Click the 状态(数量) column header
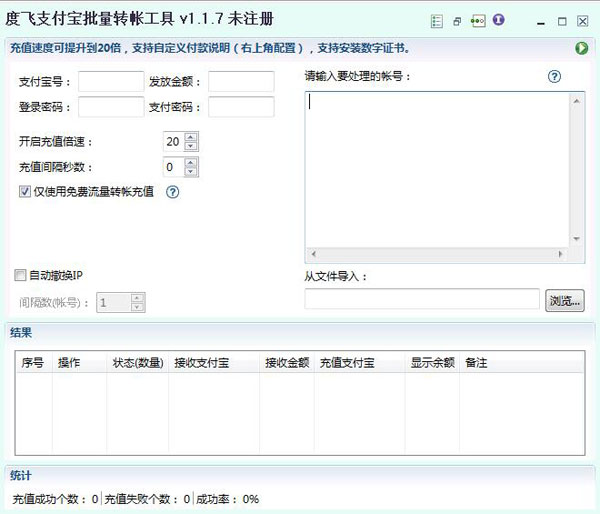 [138, 362]
